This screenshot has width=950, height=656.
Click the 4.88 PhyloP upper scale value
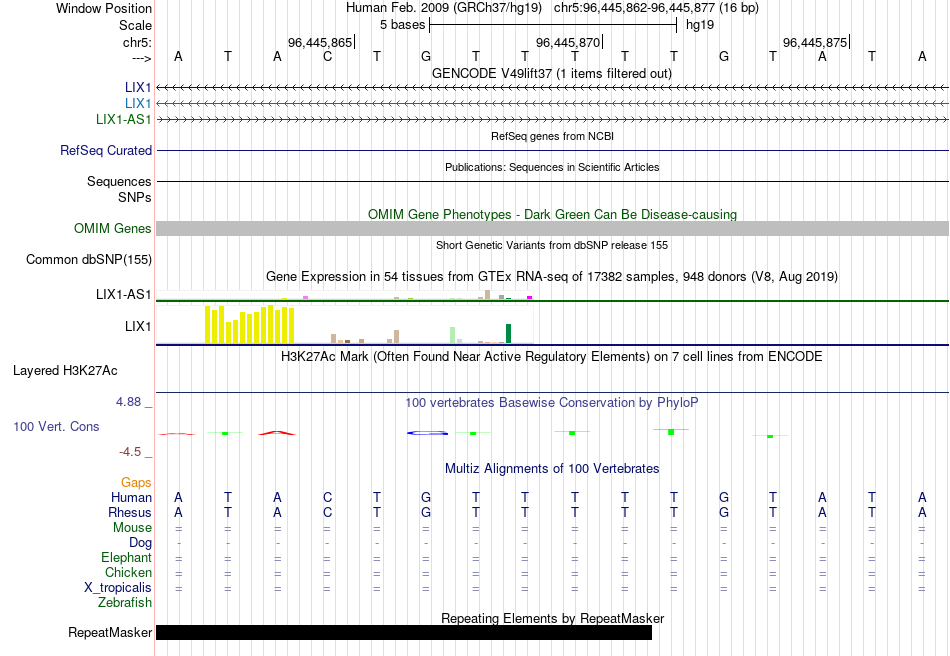pyautogui.click(x=129, y=402)
